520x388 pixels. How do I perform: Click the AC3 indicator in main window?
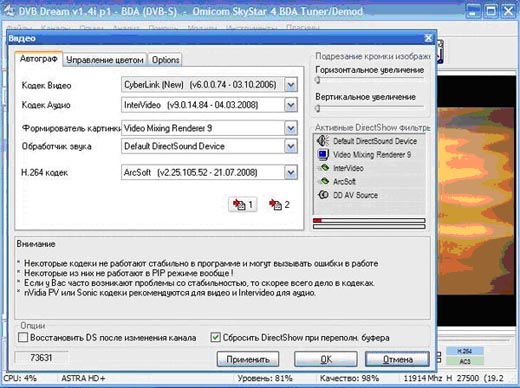coord(465,361)
